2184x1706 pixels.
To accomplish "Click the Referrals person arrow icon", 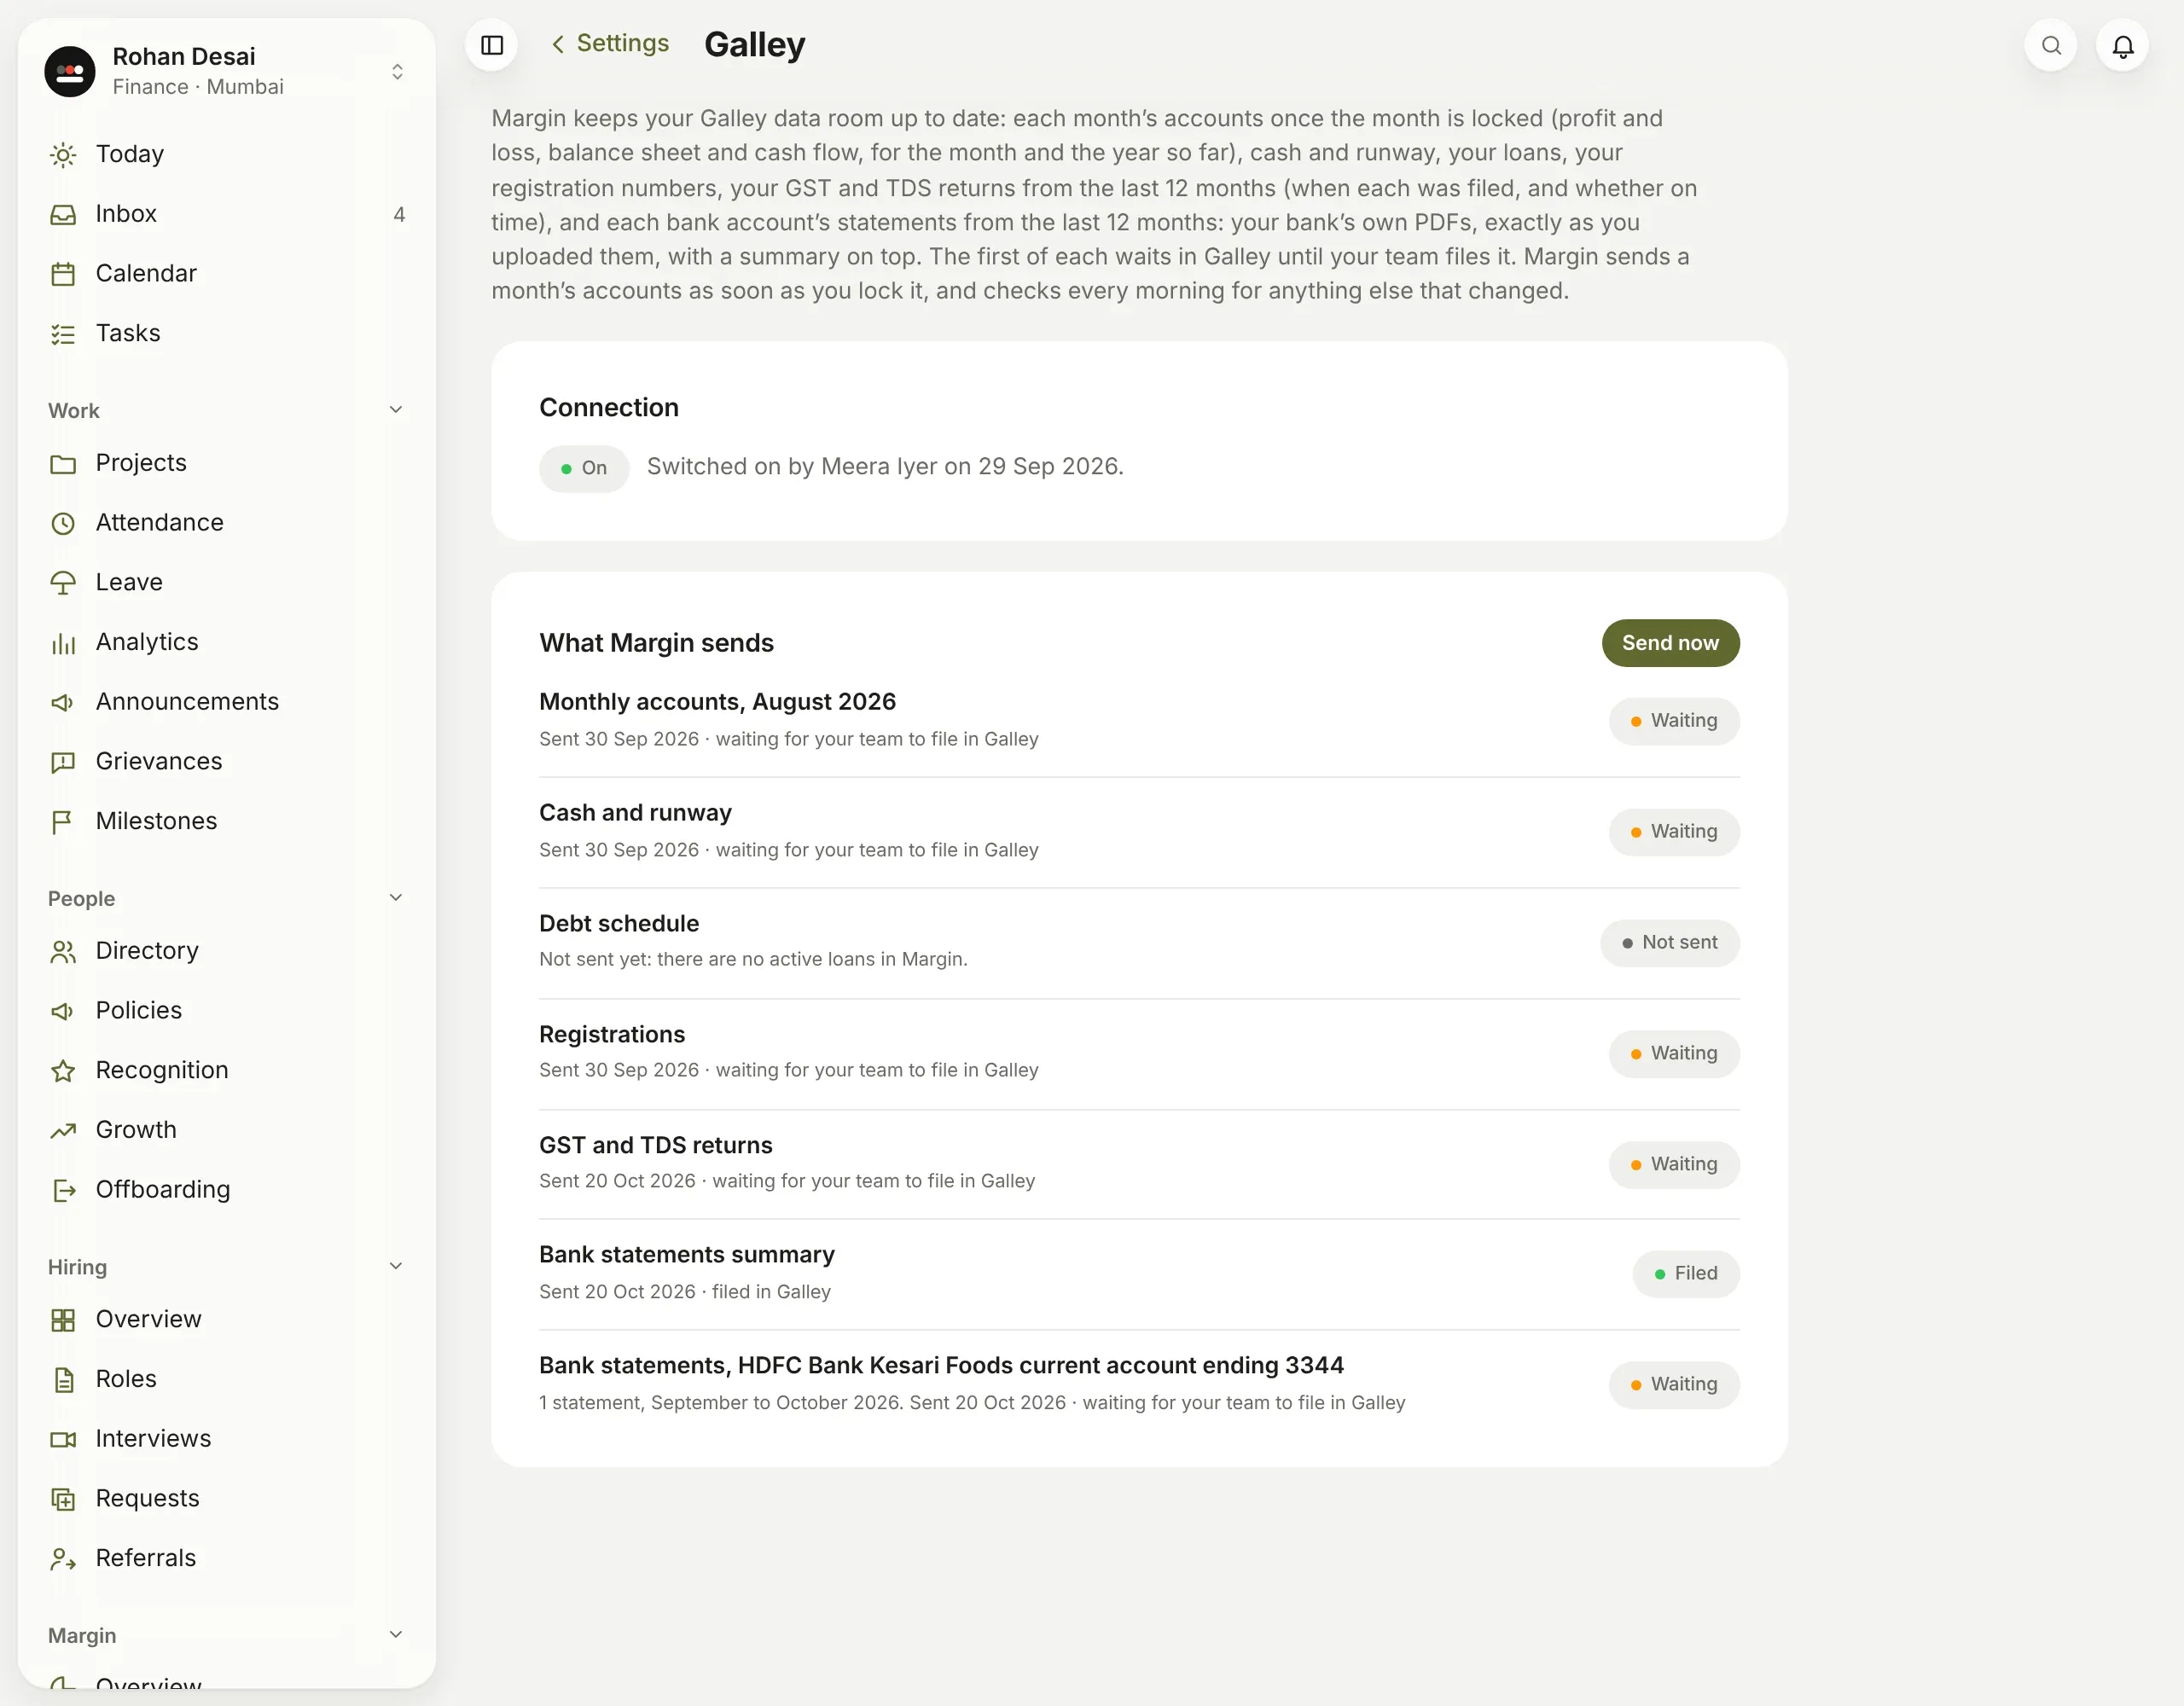I will [63, 1559].
